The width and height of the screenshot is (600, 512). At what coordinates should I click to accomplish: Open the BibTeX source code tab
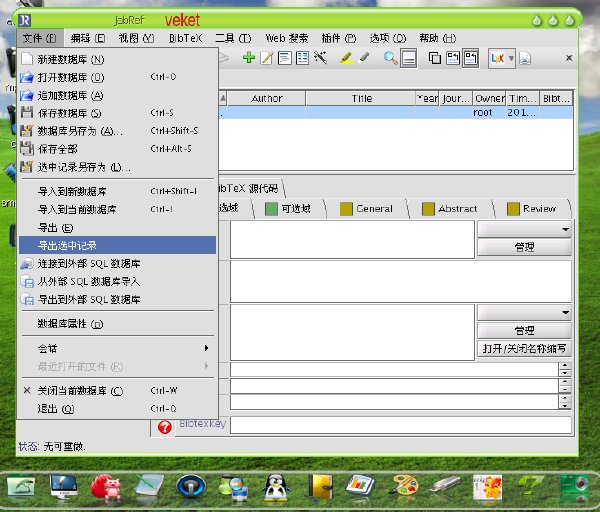pos(249,188)
